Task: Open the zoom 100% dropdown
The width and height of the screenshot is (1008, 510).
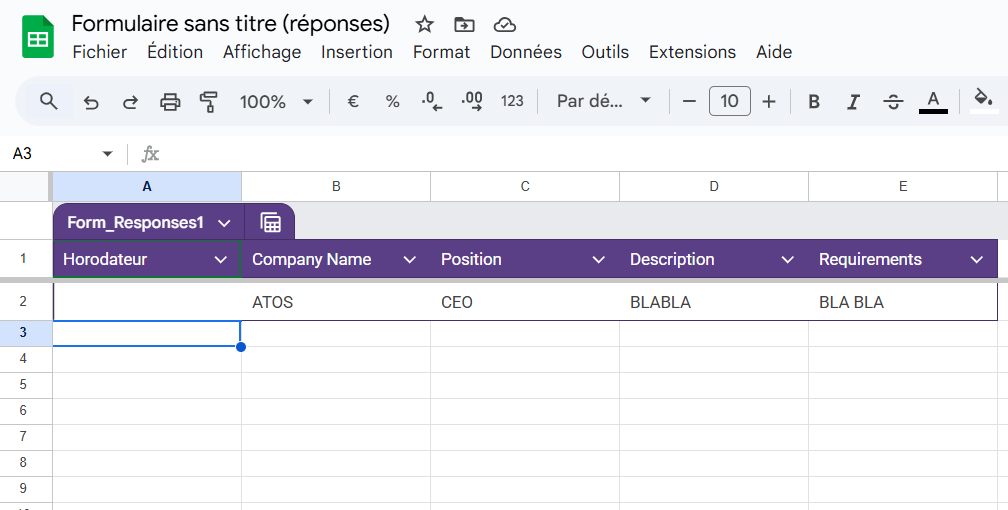Action: pyautogui.click(x=276, y=102)
